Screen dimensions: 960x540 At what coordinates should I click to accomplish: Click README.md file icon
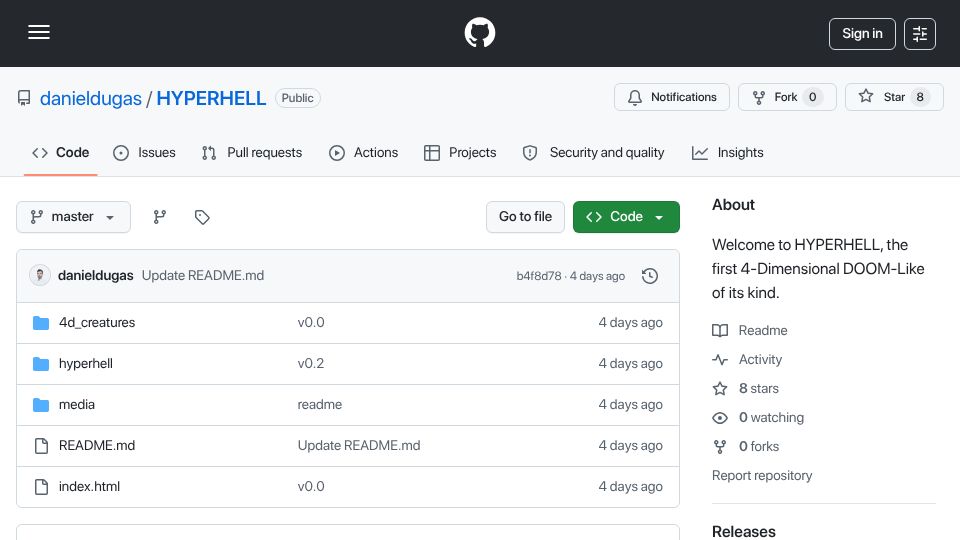coord(41,446)
